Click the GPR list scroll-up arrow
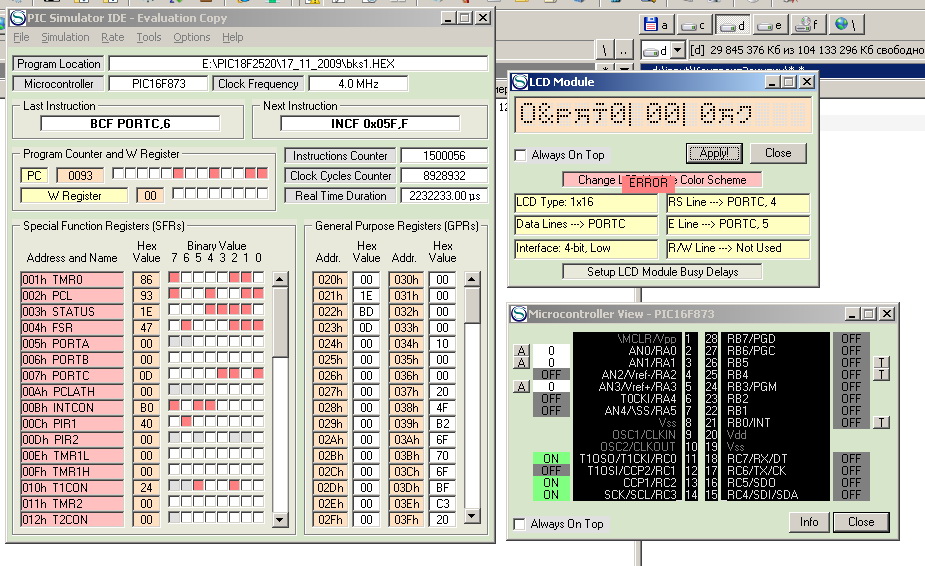Image resolution: width=925 pixels, height=566 pixels. pyautogui.click(x=472, y=279)
